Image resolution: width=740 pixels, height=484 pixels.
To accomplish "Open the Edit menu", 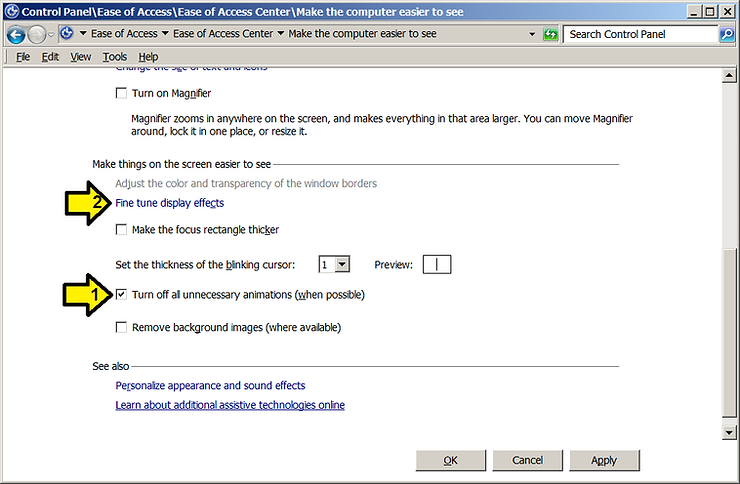I will tap(50, 57).
